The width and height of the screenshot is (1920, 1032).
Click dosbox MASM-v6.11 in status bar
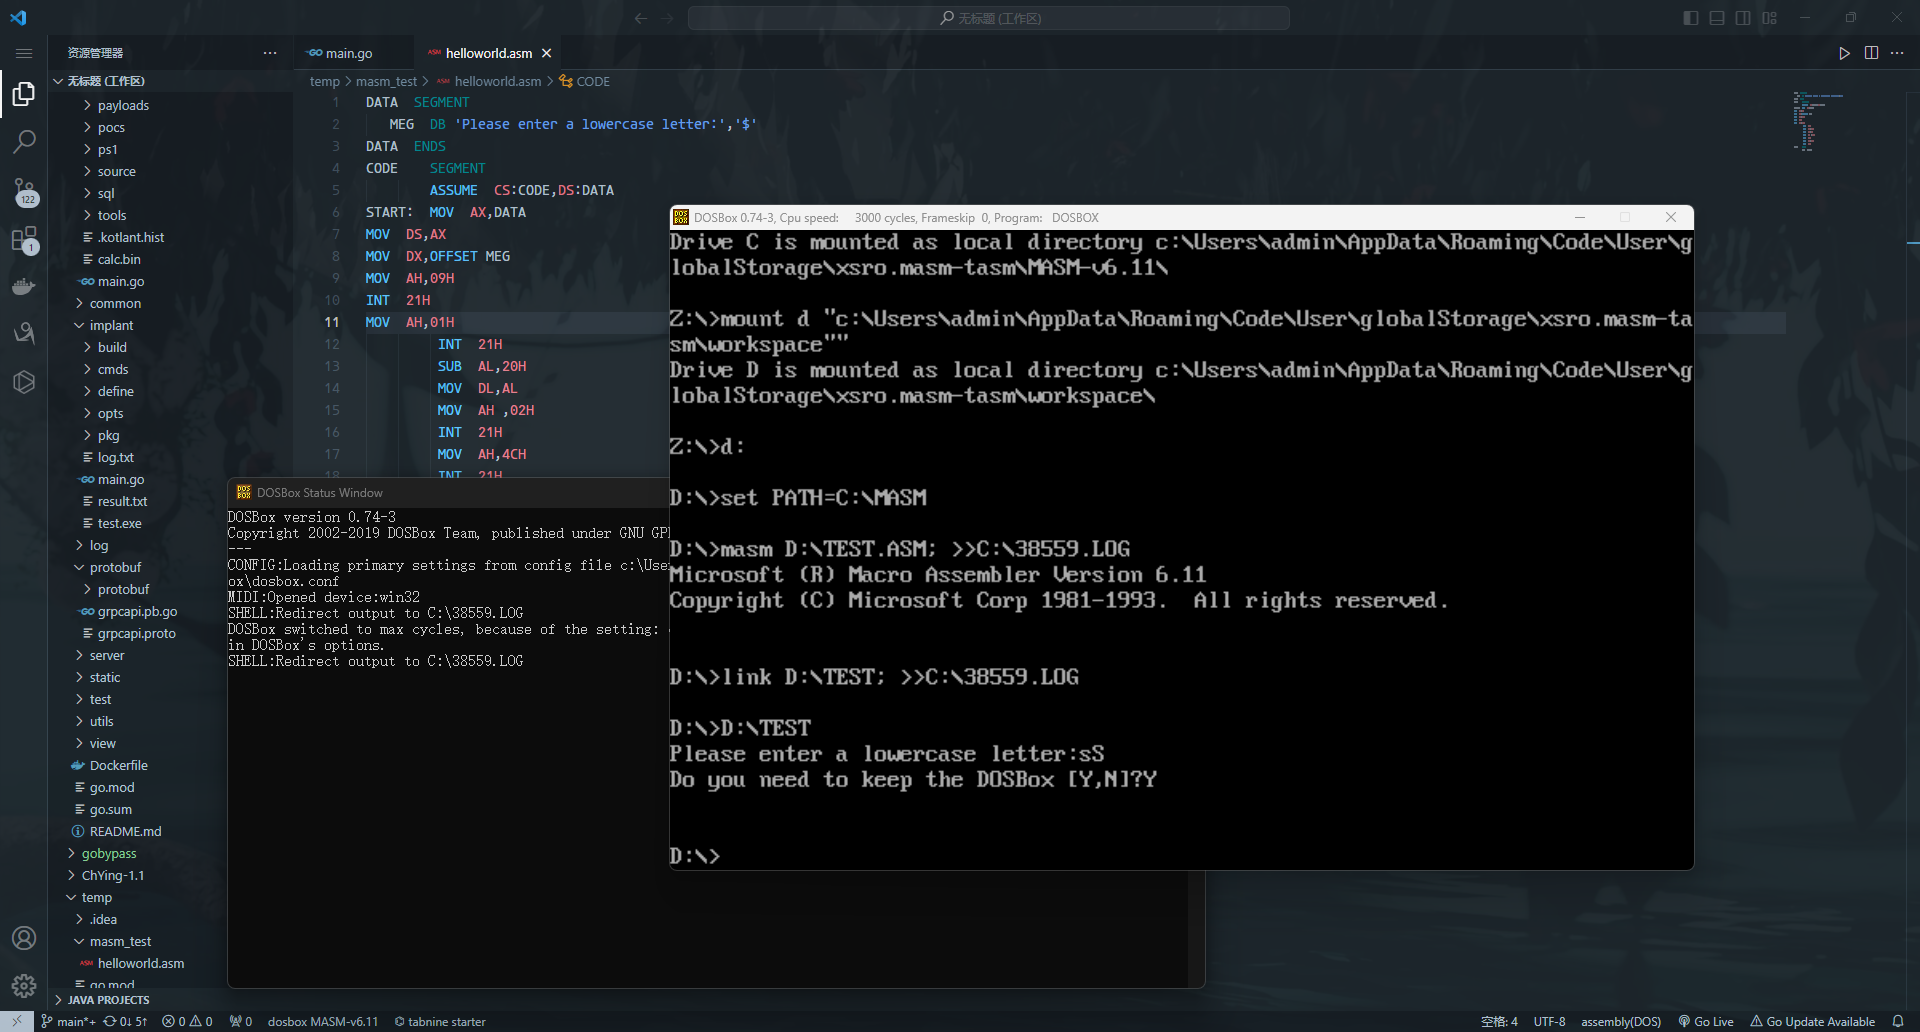(x=323, y=1021)
